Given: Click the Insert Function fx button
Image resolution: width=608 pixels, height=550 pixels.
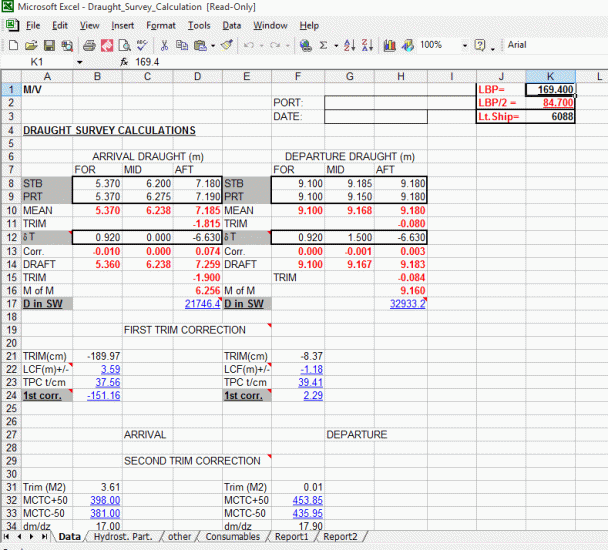Looking at the screenshot, I should point(124,62).
